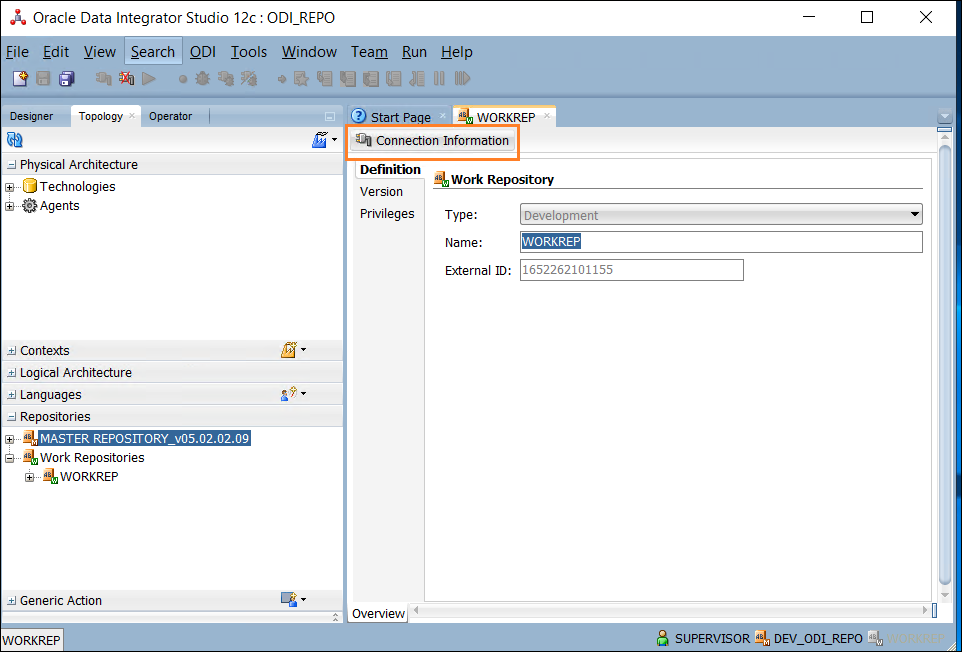Click the Save All floppy icon
The image size is (962, 652).
(x=66, y=79)
